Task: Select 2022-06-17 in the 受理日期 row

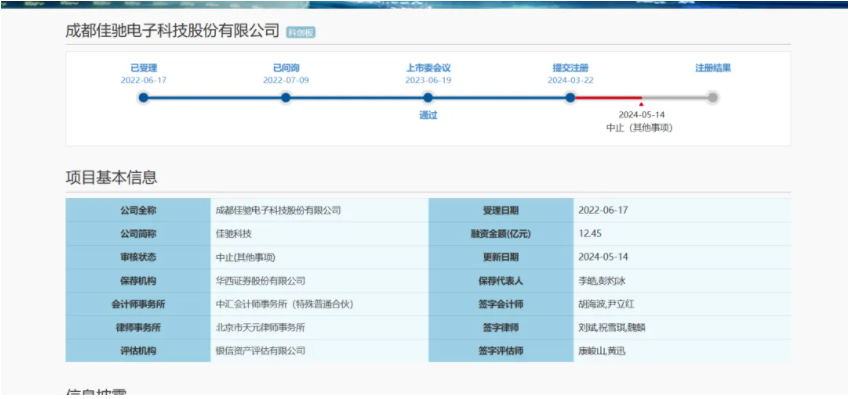Action: [603, 210]
